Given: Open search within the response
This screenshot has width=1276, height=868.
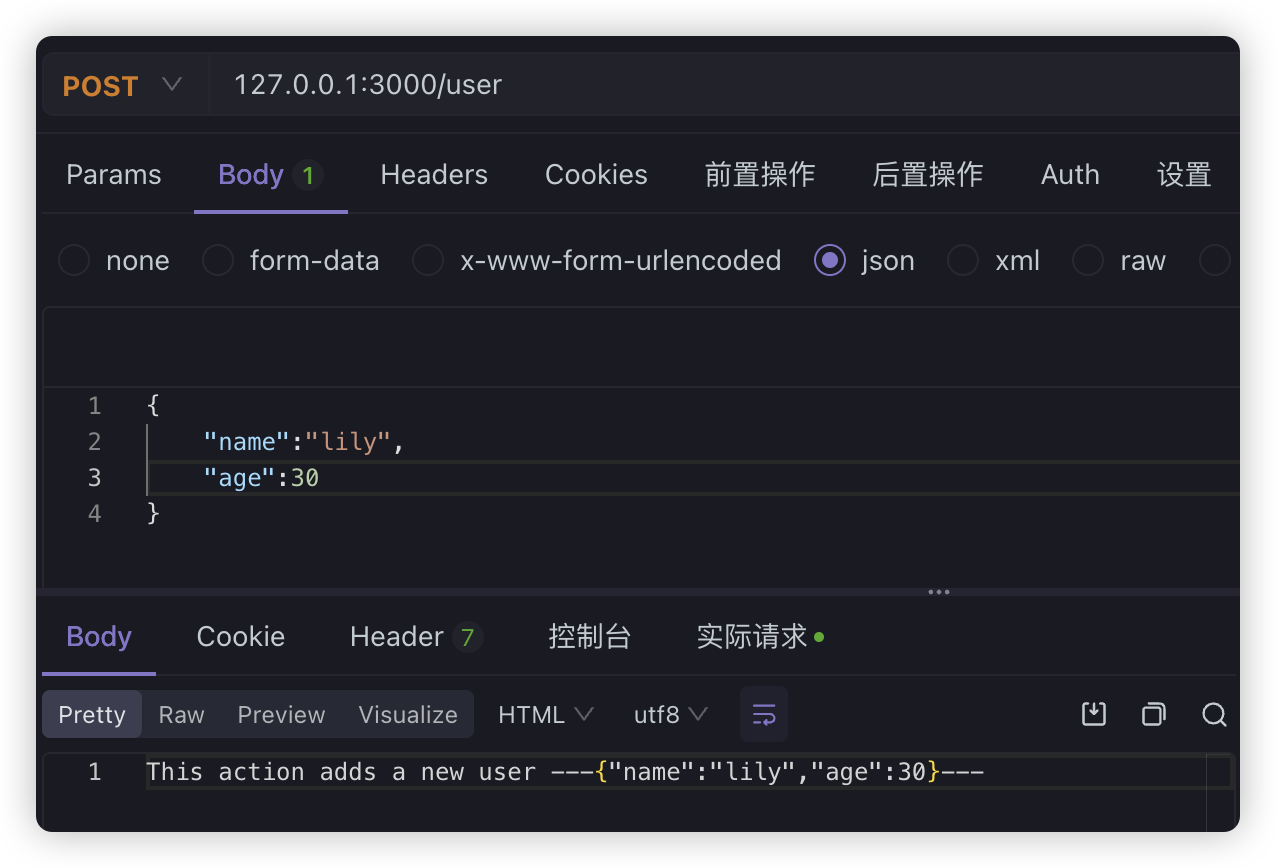Looking at the screenshot, I should [1214, 714].
